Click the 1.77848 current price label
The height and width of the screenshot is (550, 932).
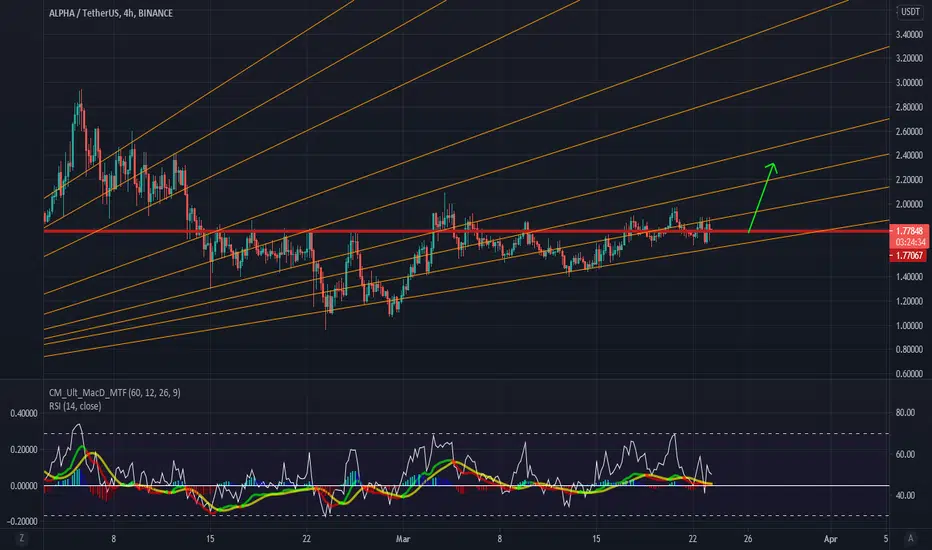pyautogui.click(x=909, y=231)
